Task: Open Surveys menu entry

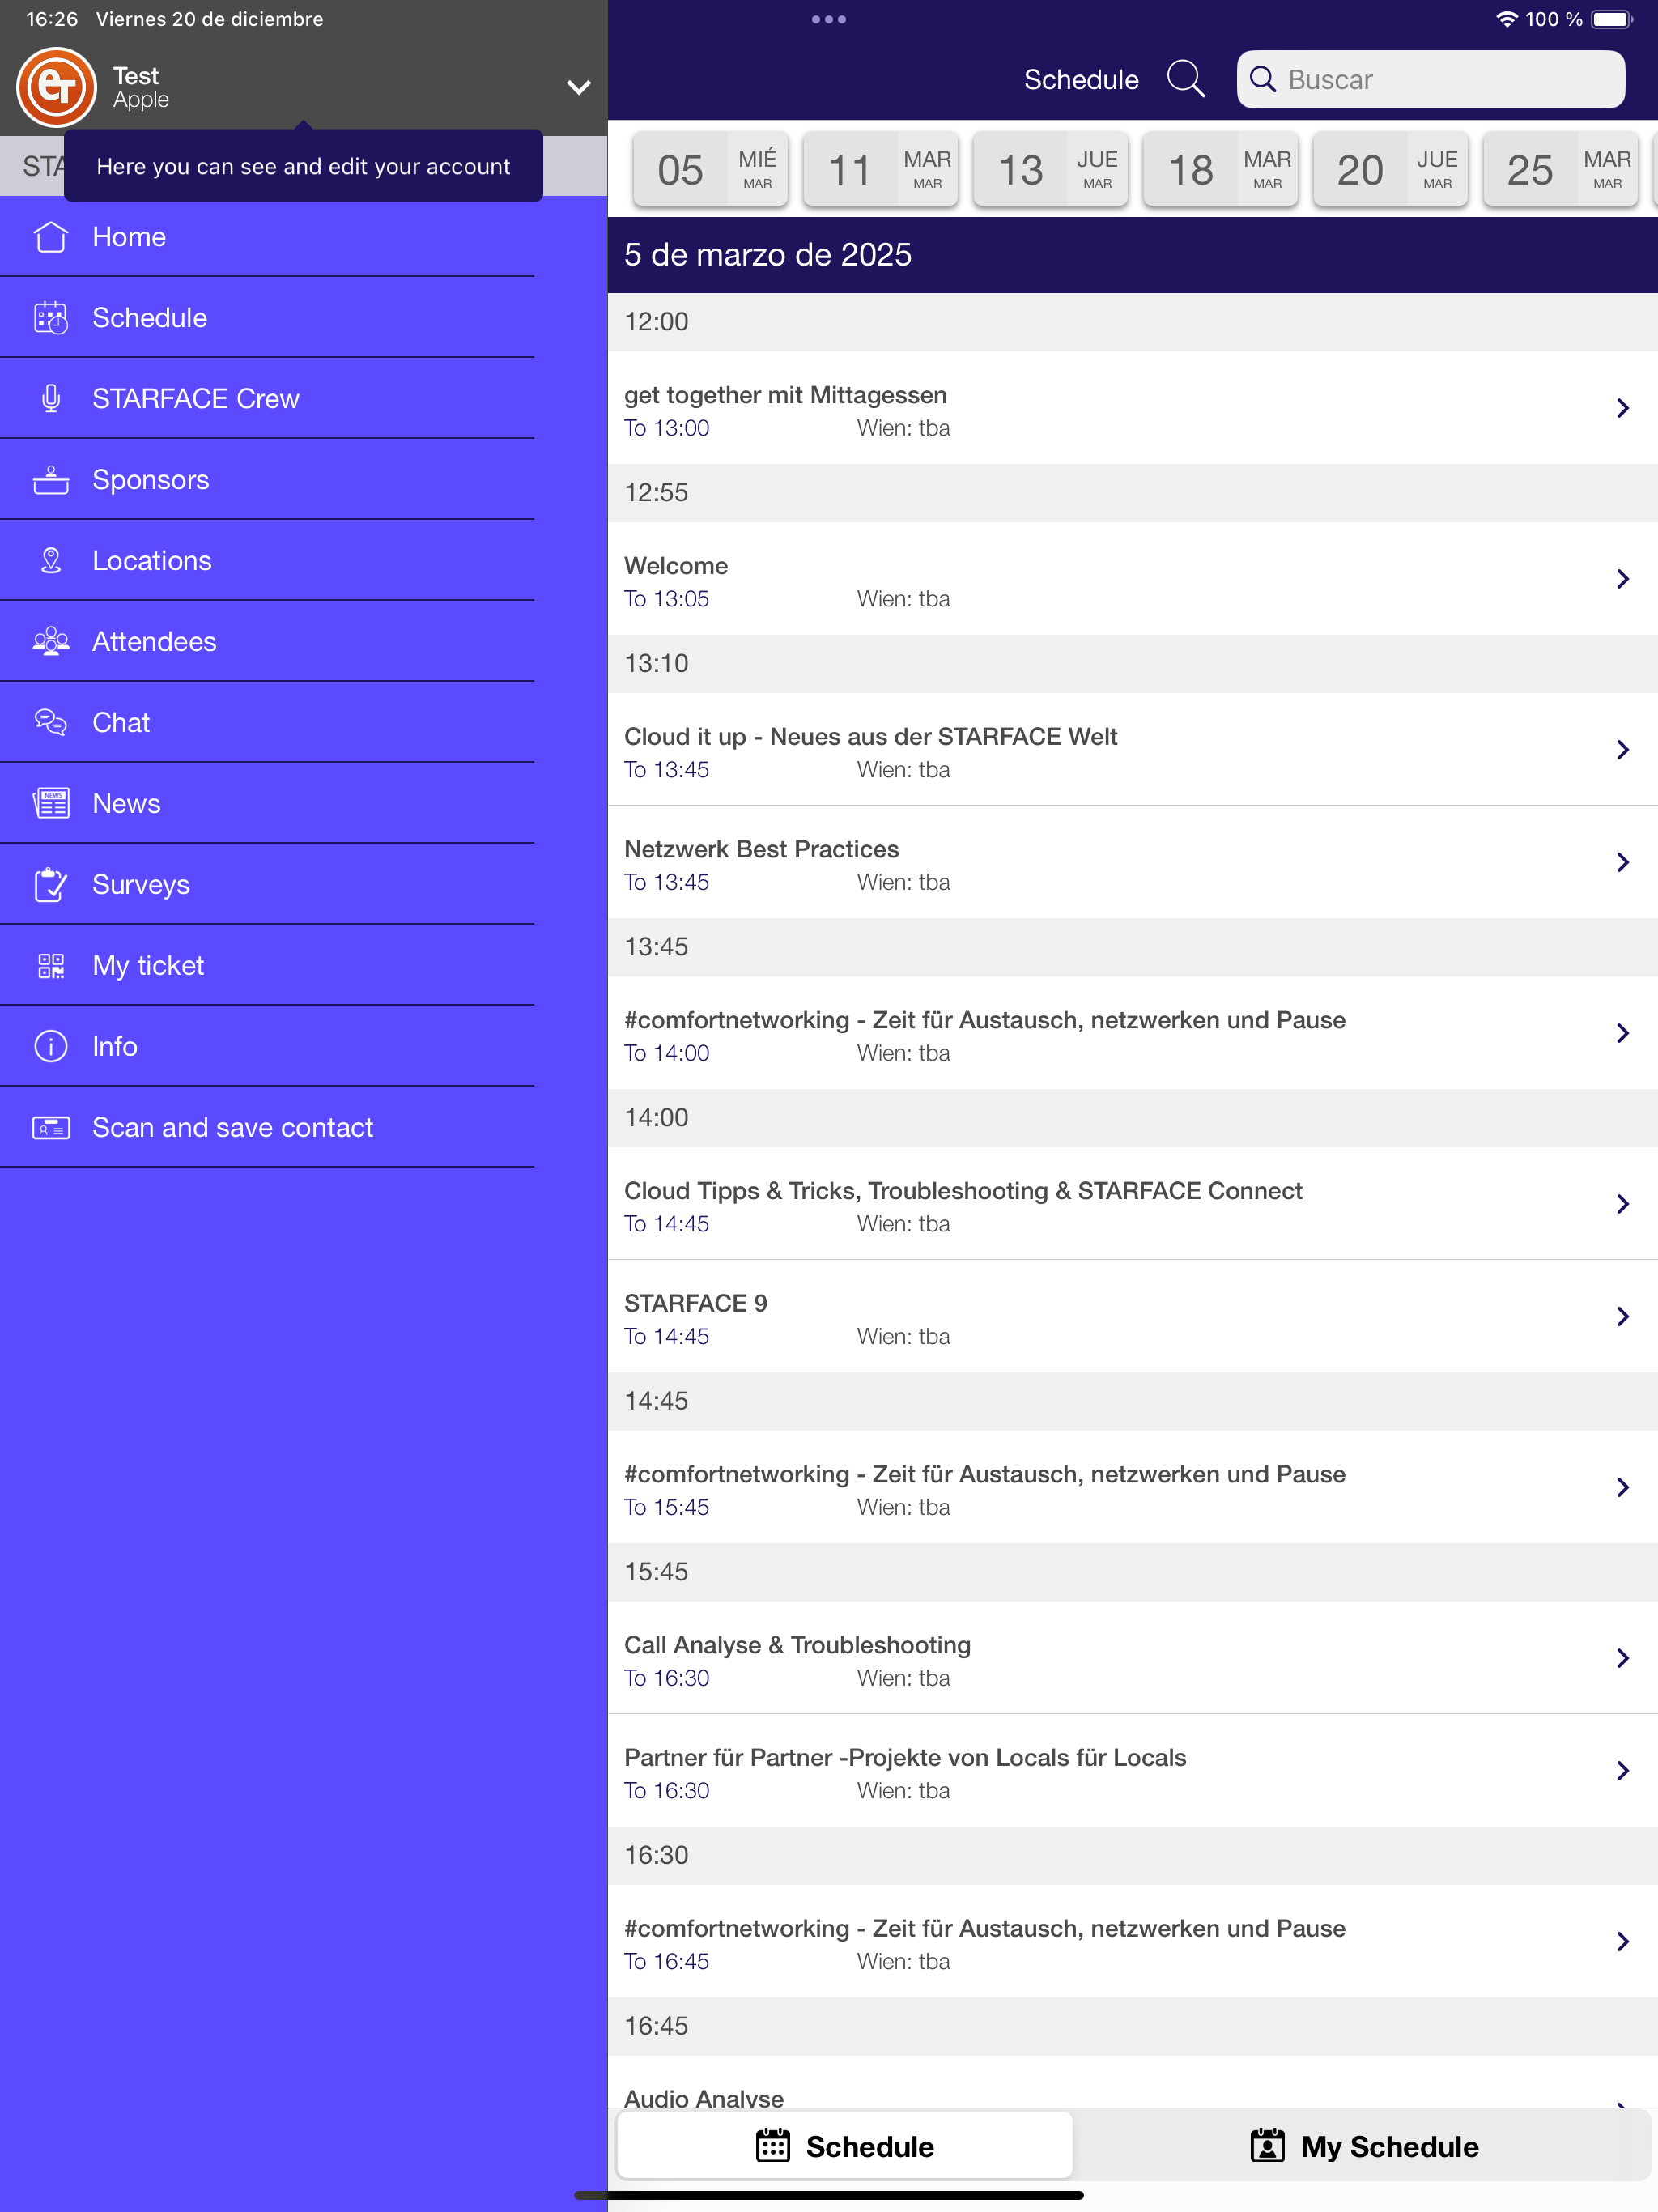Action: pyautogui.click(x=267, y=885)
